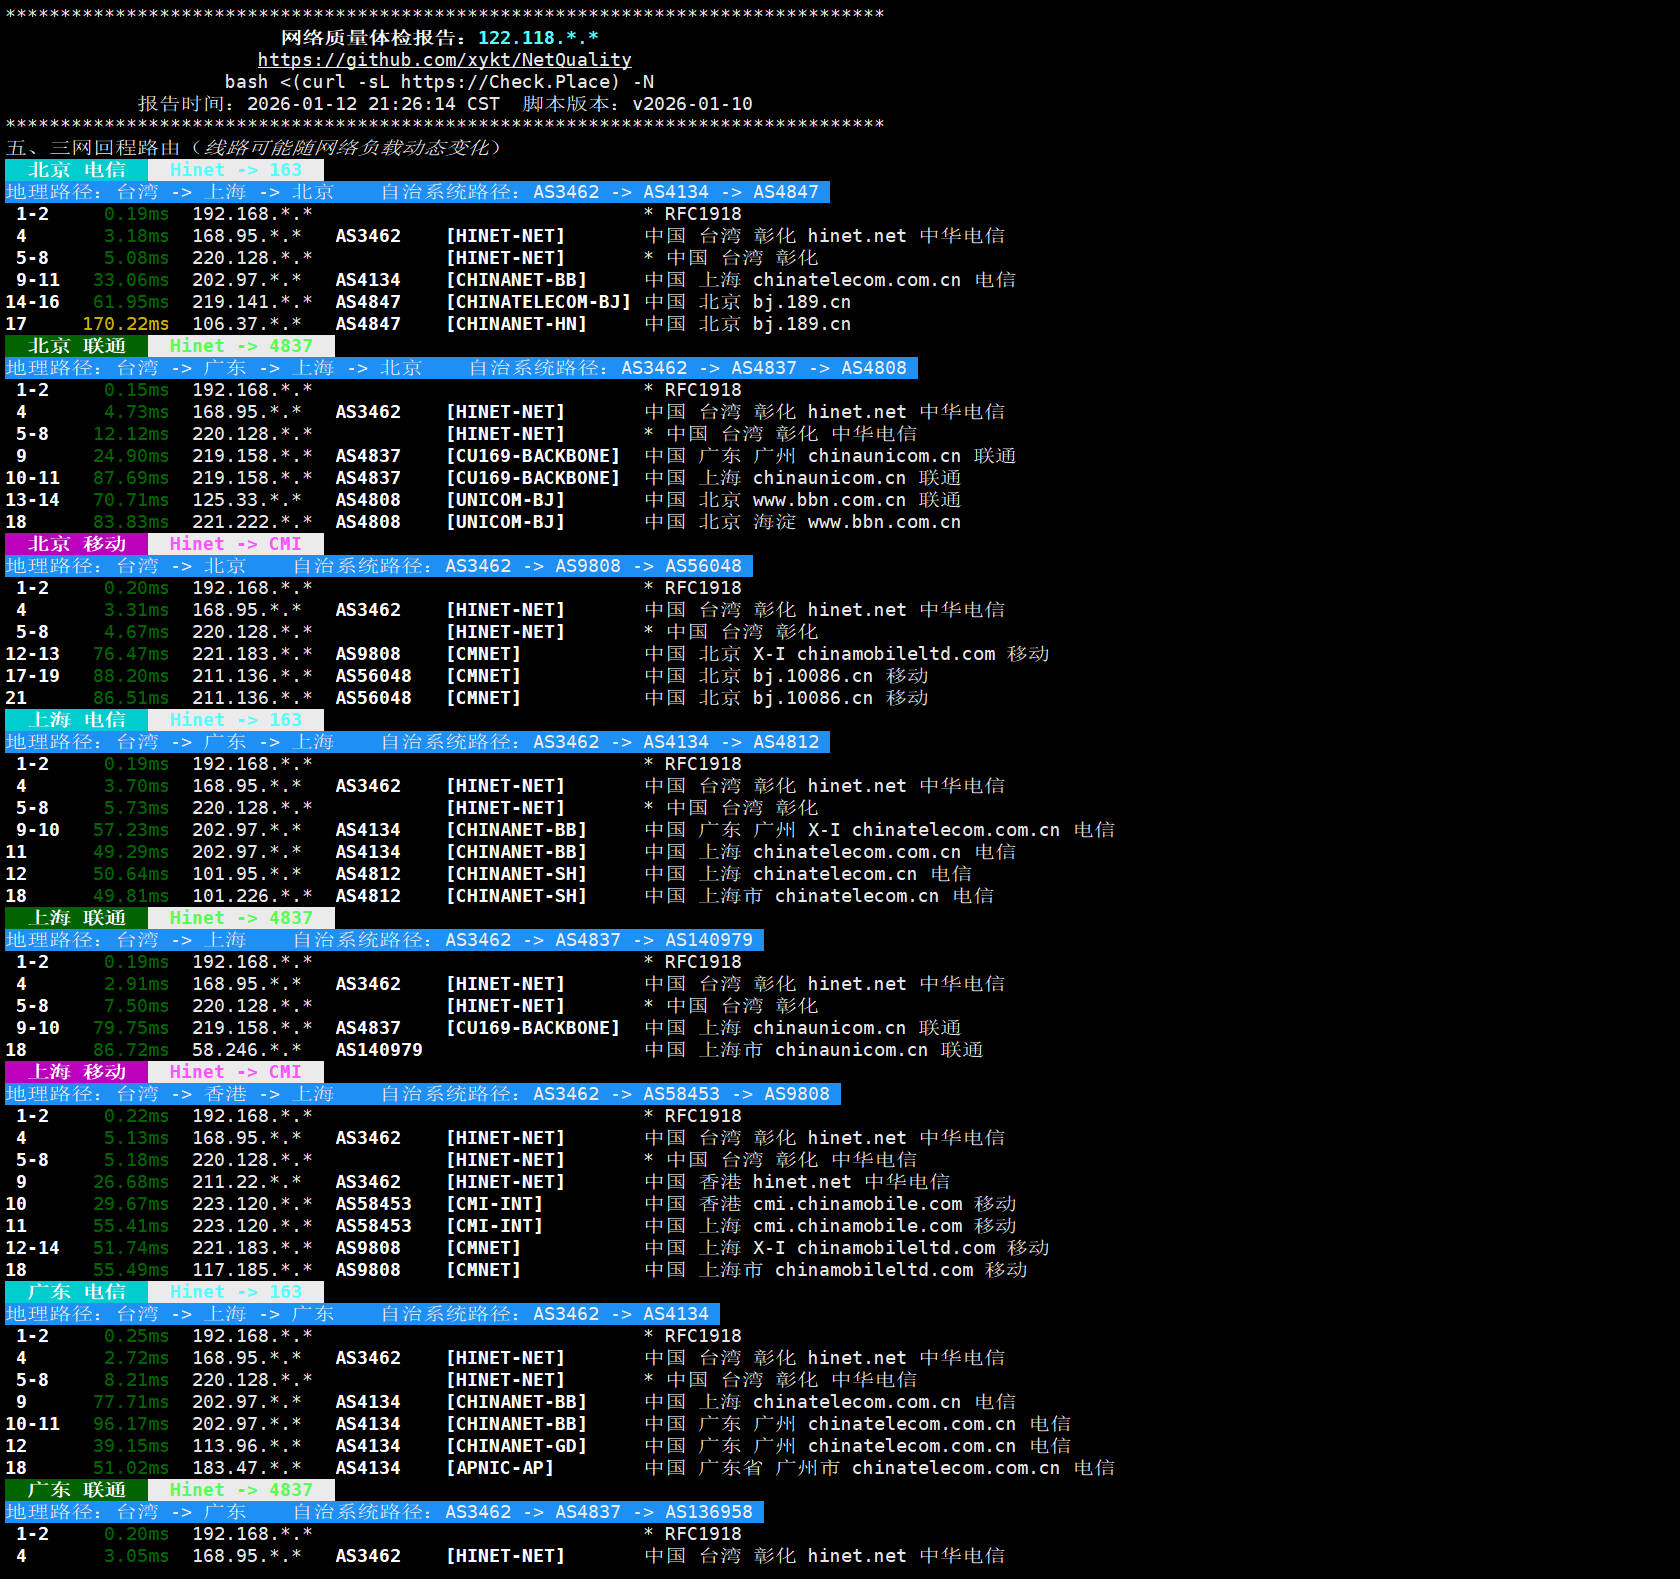Click the 广东 联通 section header label
Viewport: 1680px width, 1579px height.
click(x=77, y=1490)
